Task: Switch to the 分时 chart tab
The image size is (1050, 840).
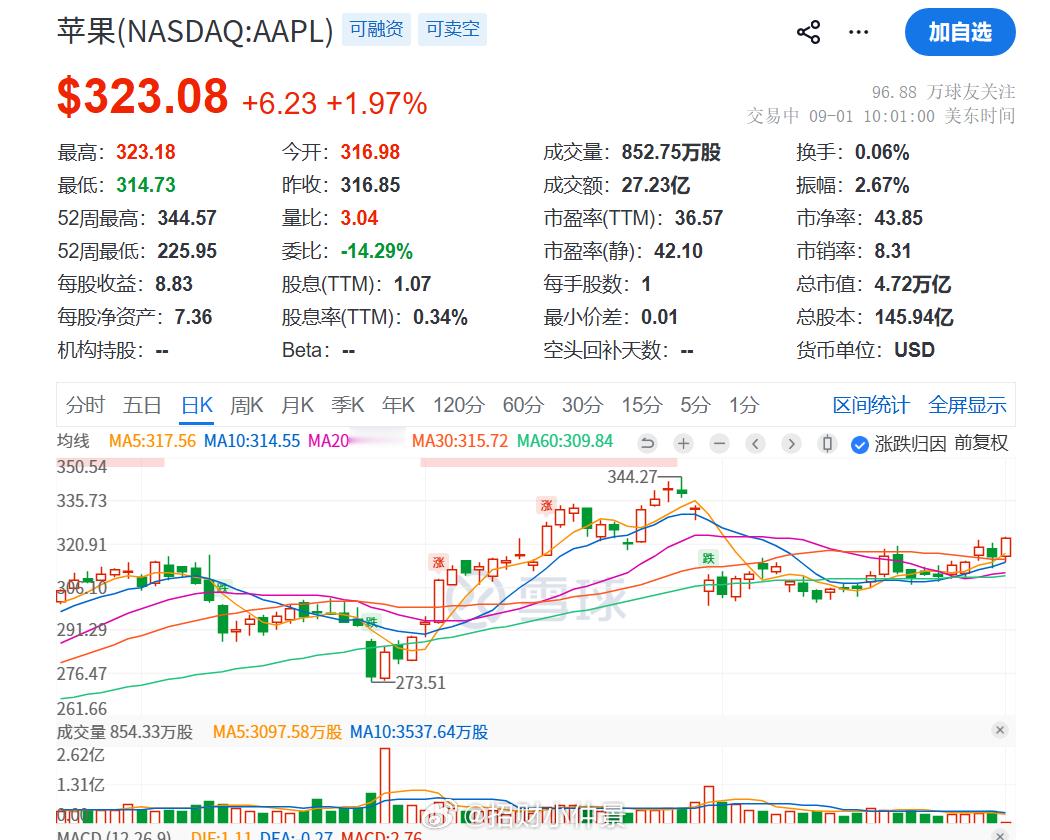Action: pyautogui.click(x=85, y=405)
